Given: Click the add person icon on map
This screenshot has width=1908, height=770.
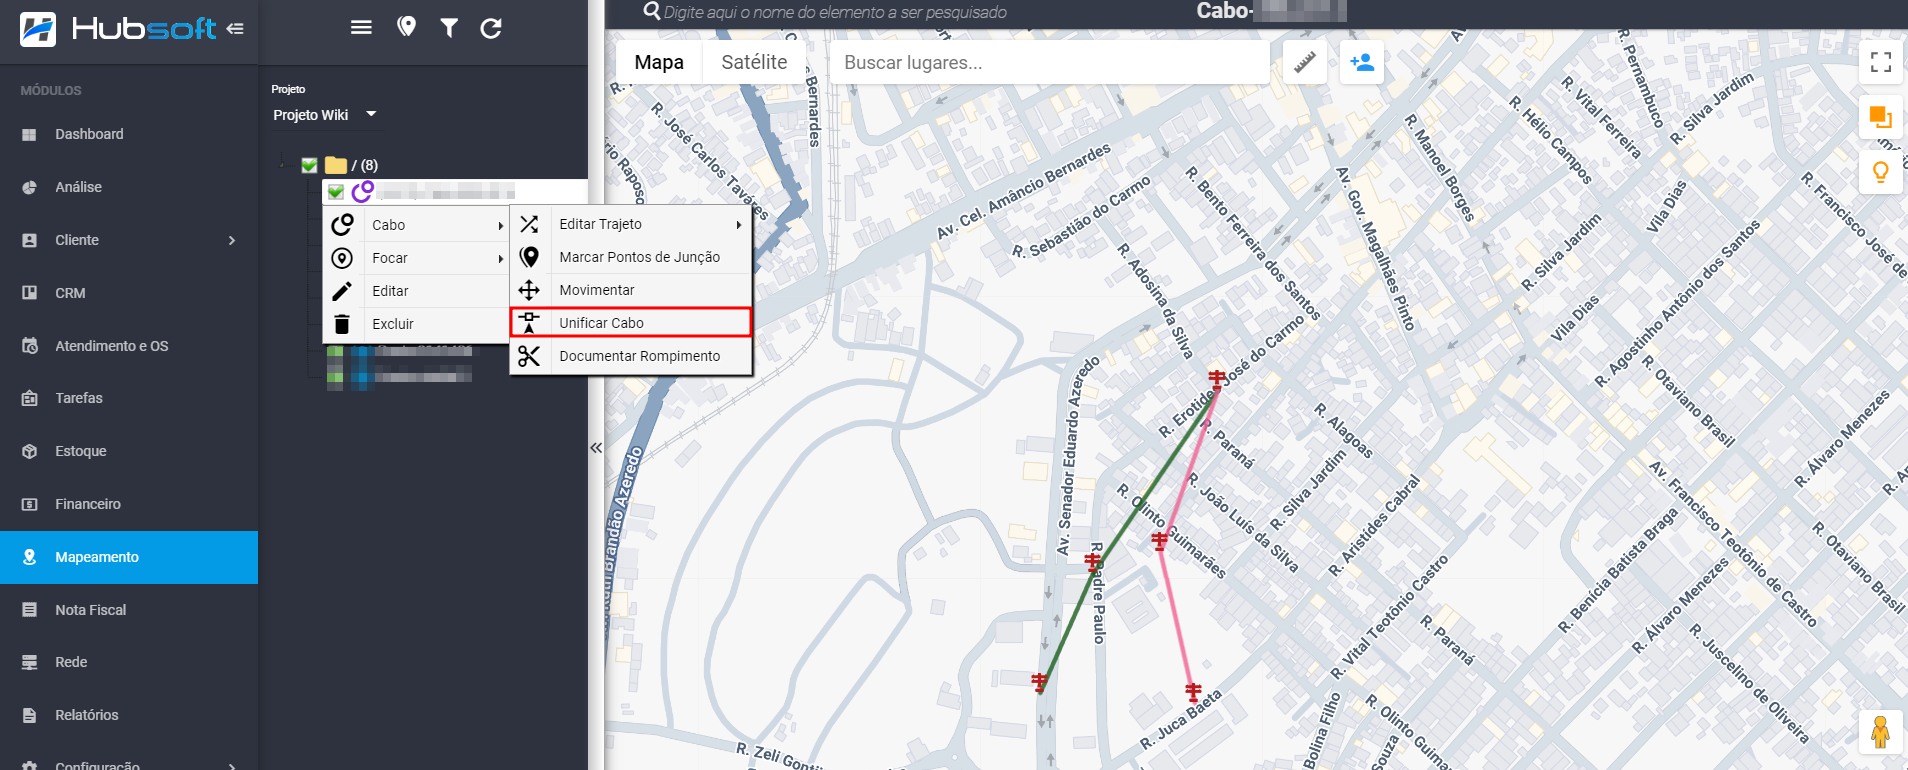Looking at the screenshot, I should (x=1361, y=62).
